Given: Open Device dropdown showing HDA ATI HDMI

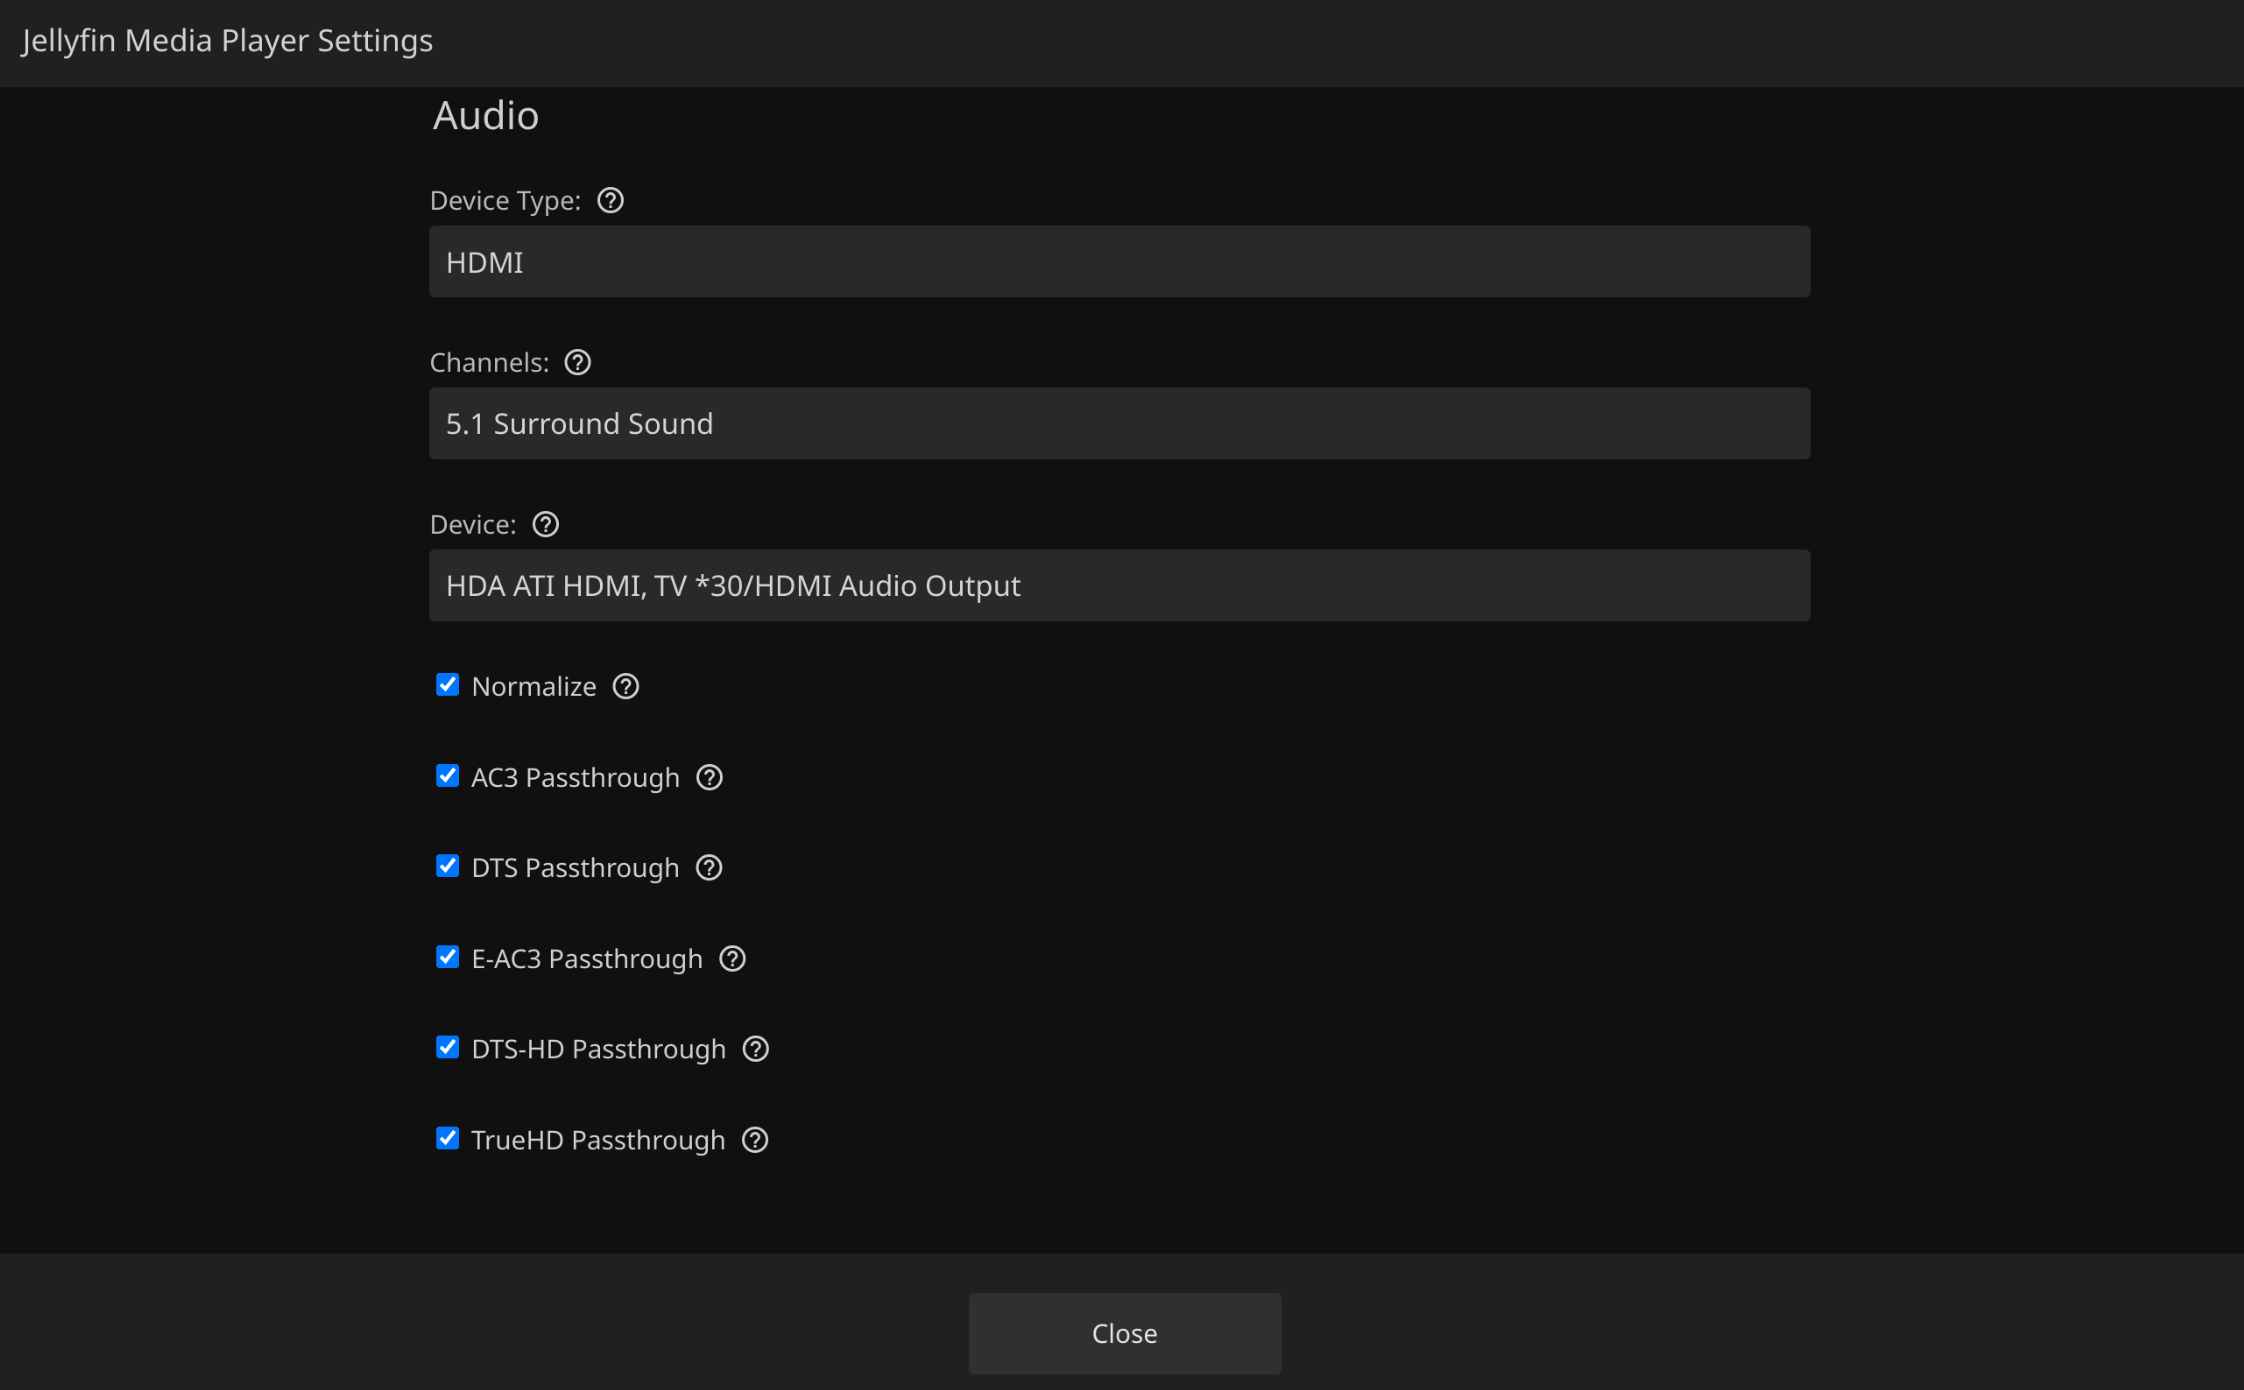Looking at the screenshot, I should point(1119,586).
